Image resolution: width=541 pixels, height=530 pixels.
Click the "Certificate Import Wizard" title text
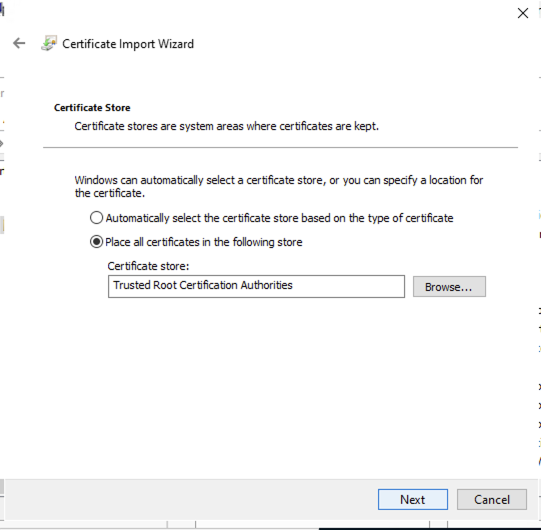pos(128,44)
